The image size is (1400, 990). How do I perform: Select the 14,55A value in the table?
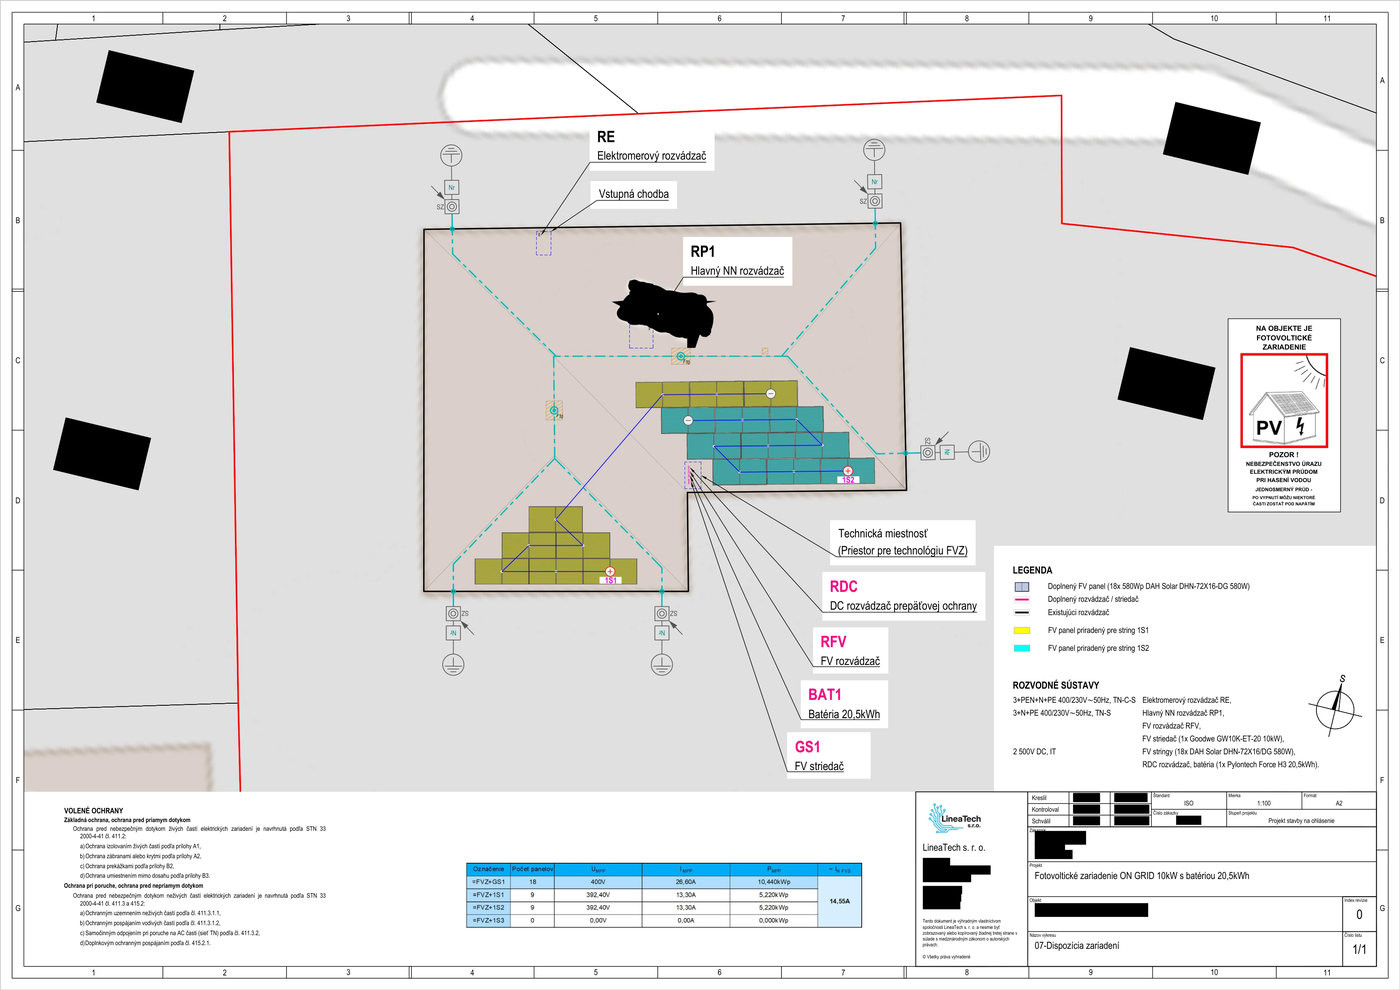[840, 901]
